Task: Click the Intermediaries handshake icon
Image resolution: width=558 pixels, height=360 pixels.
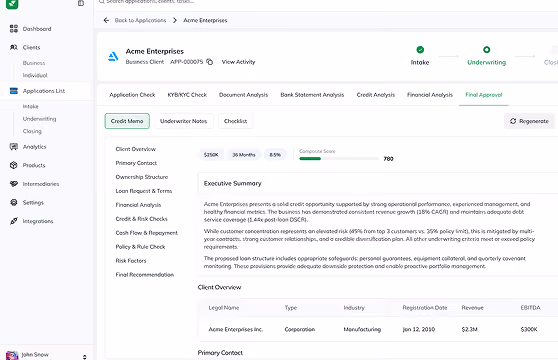Action: [14, 184]
